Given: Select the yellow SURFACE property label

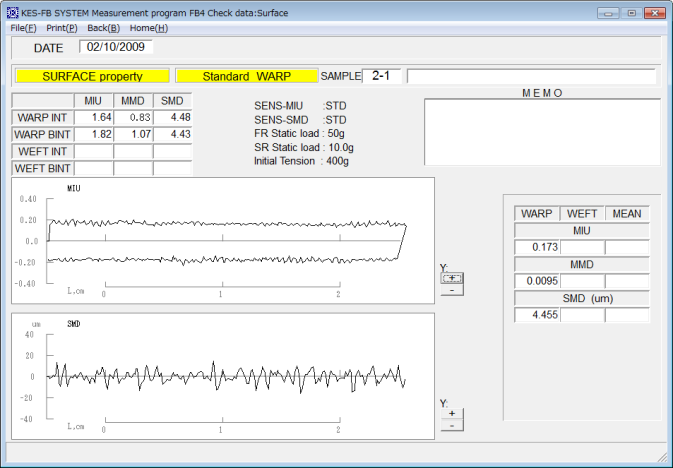Looking at the screenshot, I should pyautogui.click(x=92, y=76).
